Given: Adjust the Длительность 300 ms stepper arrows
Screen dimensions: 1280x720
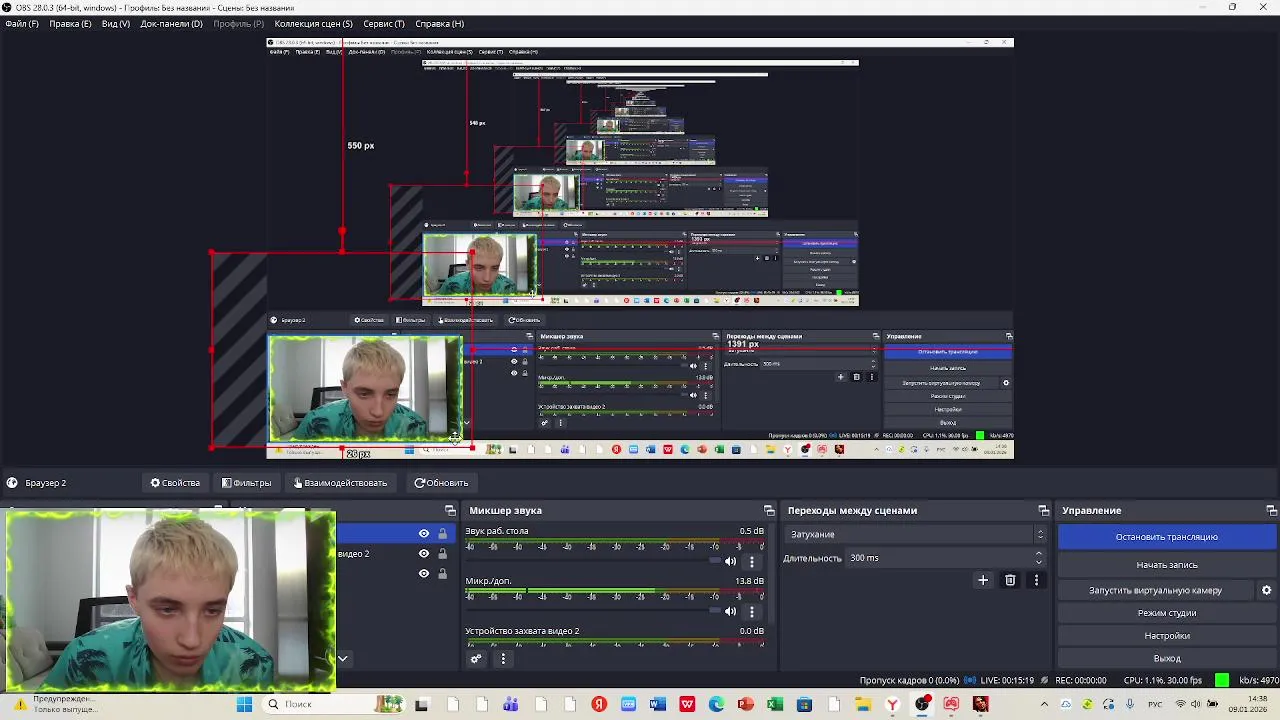Looking at the screenshot, I should pos(1038,558).
